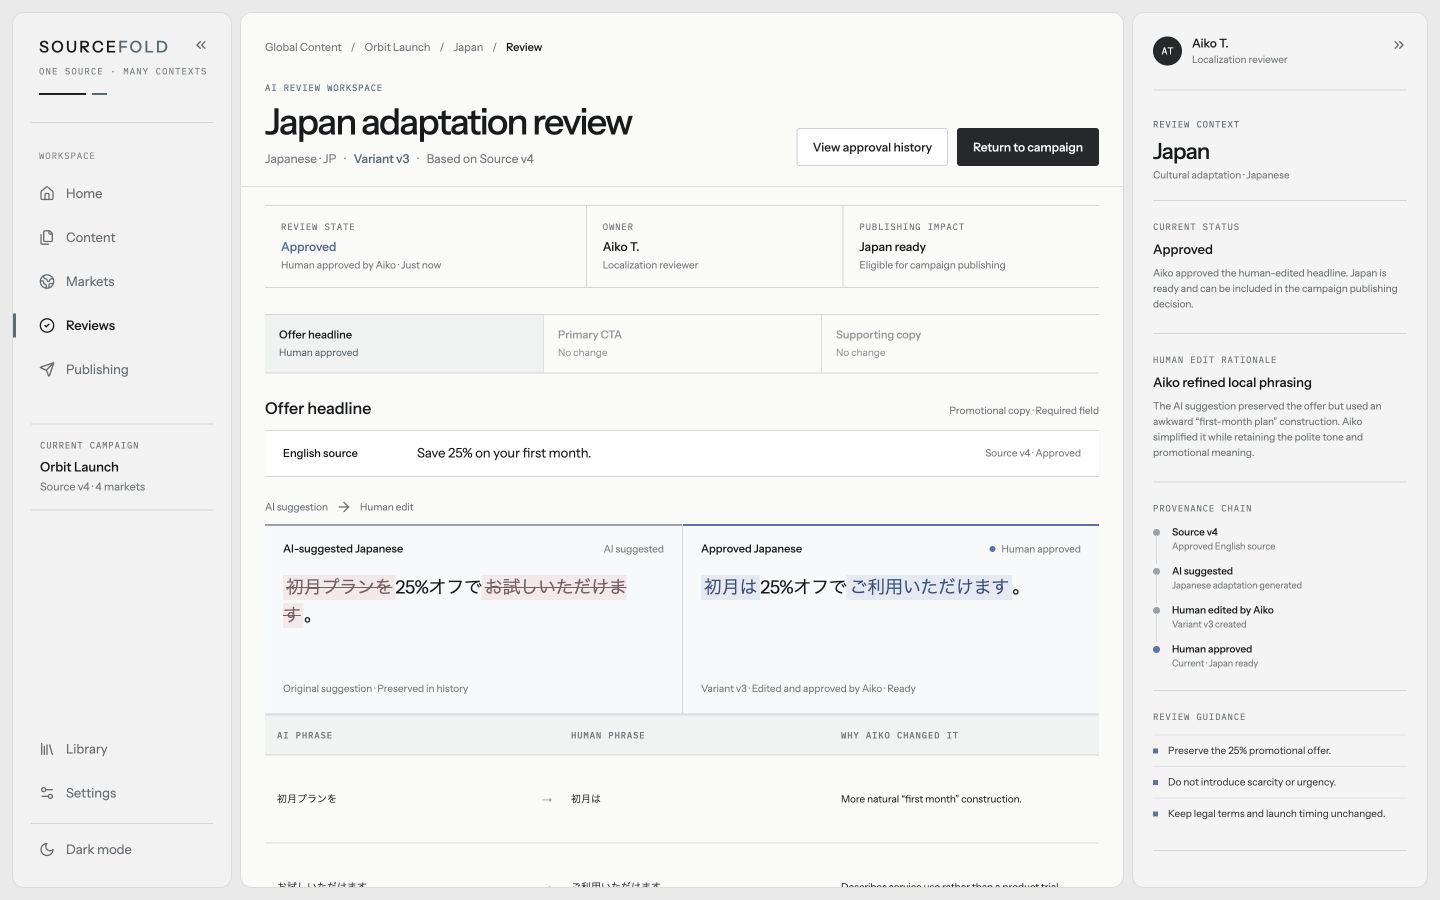Click the 初月は human phrase cell
Screen dimensions: 1440x900
click(586, 799)
